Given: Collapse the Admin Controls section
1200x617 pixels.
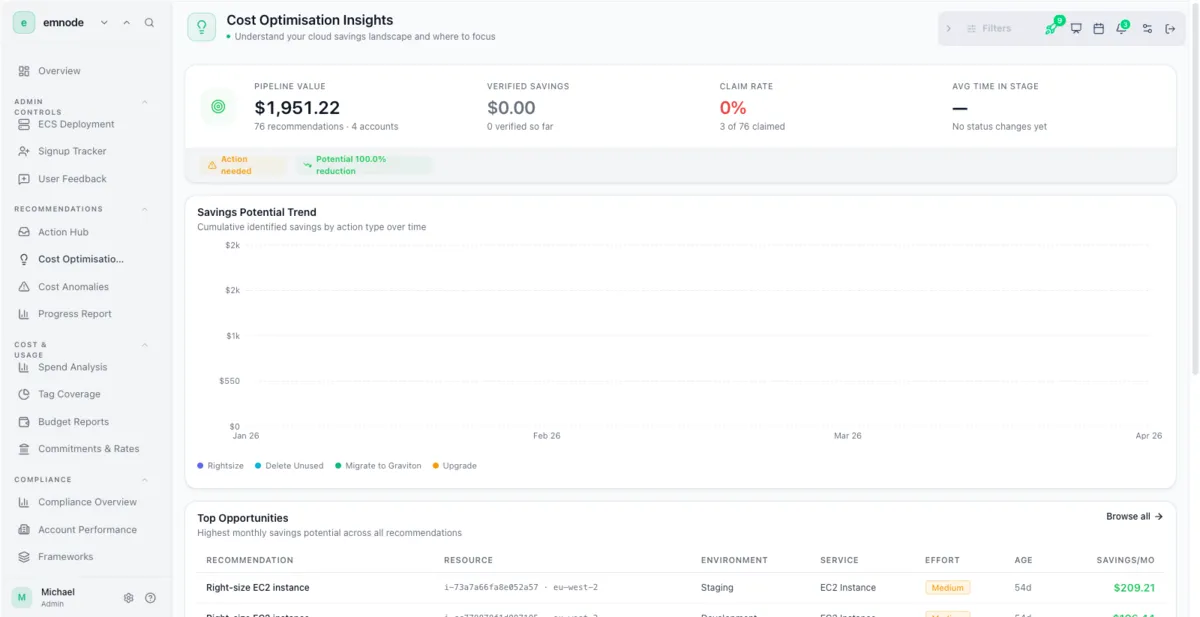Looking at the screenshot, I should (x=144, y=102).
